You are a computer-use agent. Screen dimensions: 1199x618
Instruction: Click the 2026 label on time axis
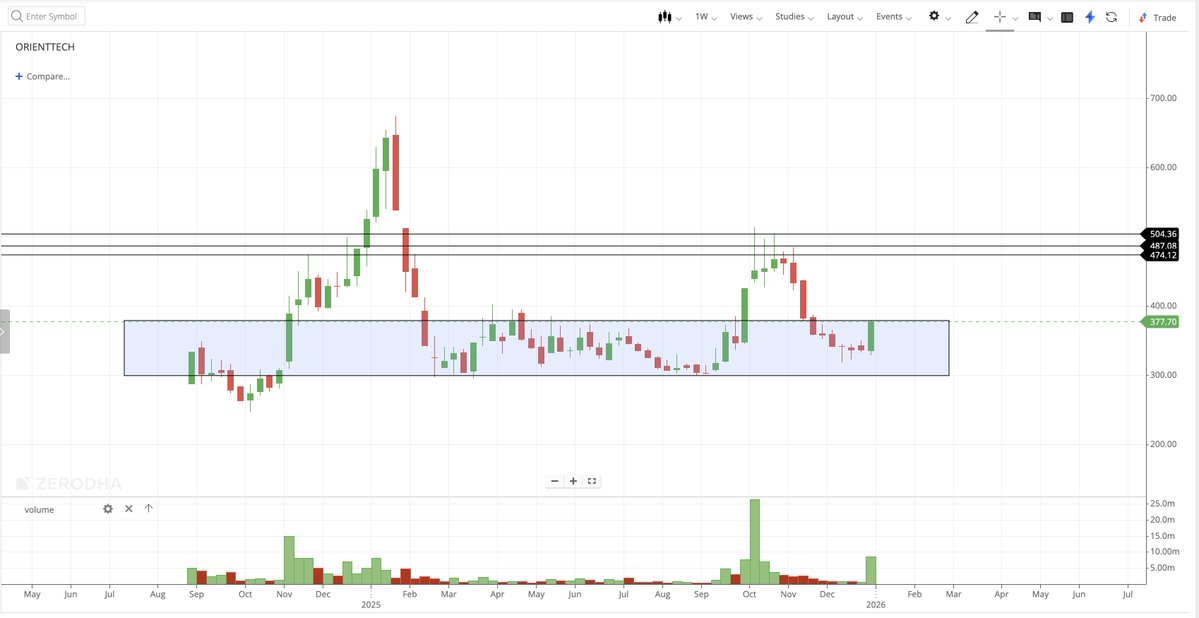(876, 604)
